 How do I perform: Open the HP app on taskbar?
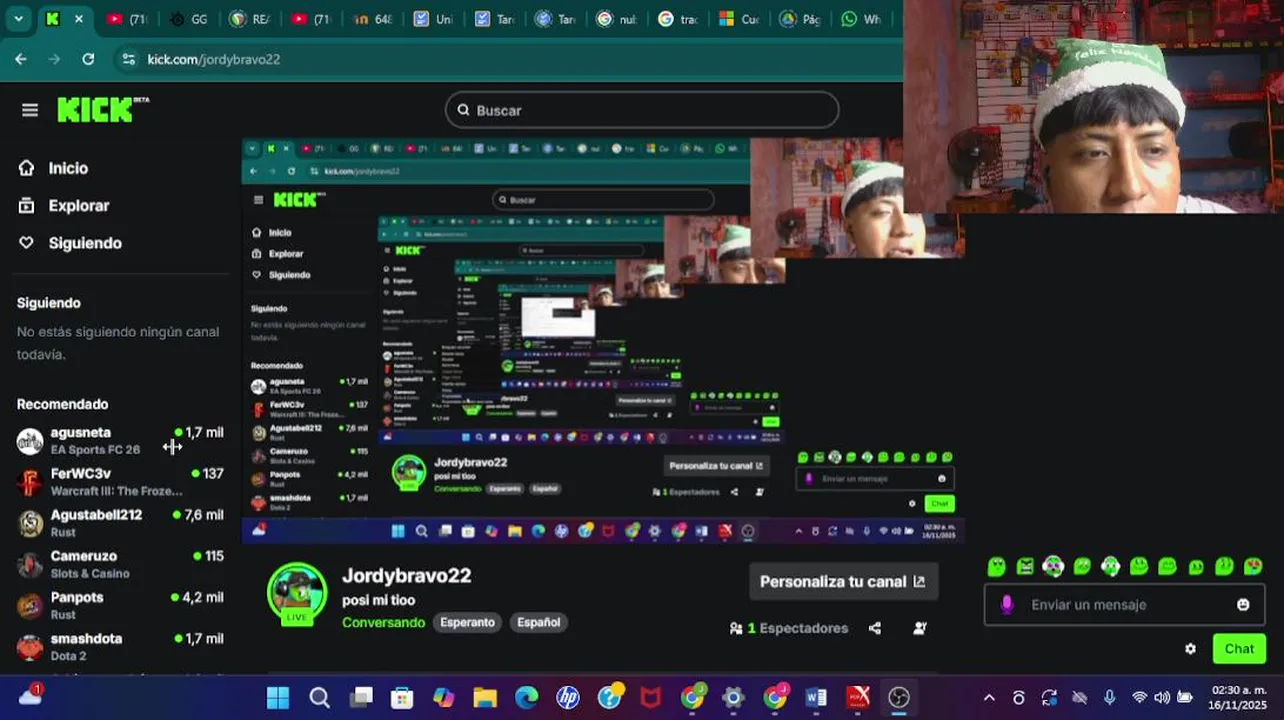[x=568, y=697]
